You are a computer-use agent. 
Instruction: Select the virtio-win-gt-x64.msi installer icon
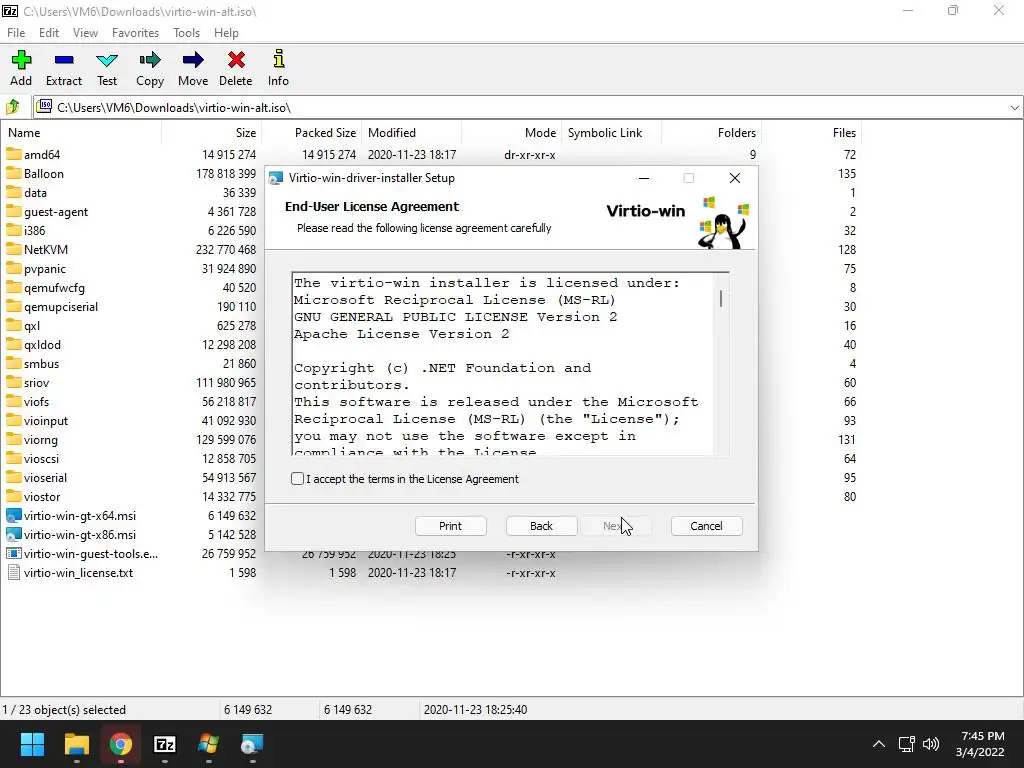14,515
